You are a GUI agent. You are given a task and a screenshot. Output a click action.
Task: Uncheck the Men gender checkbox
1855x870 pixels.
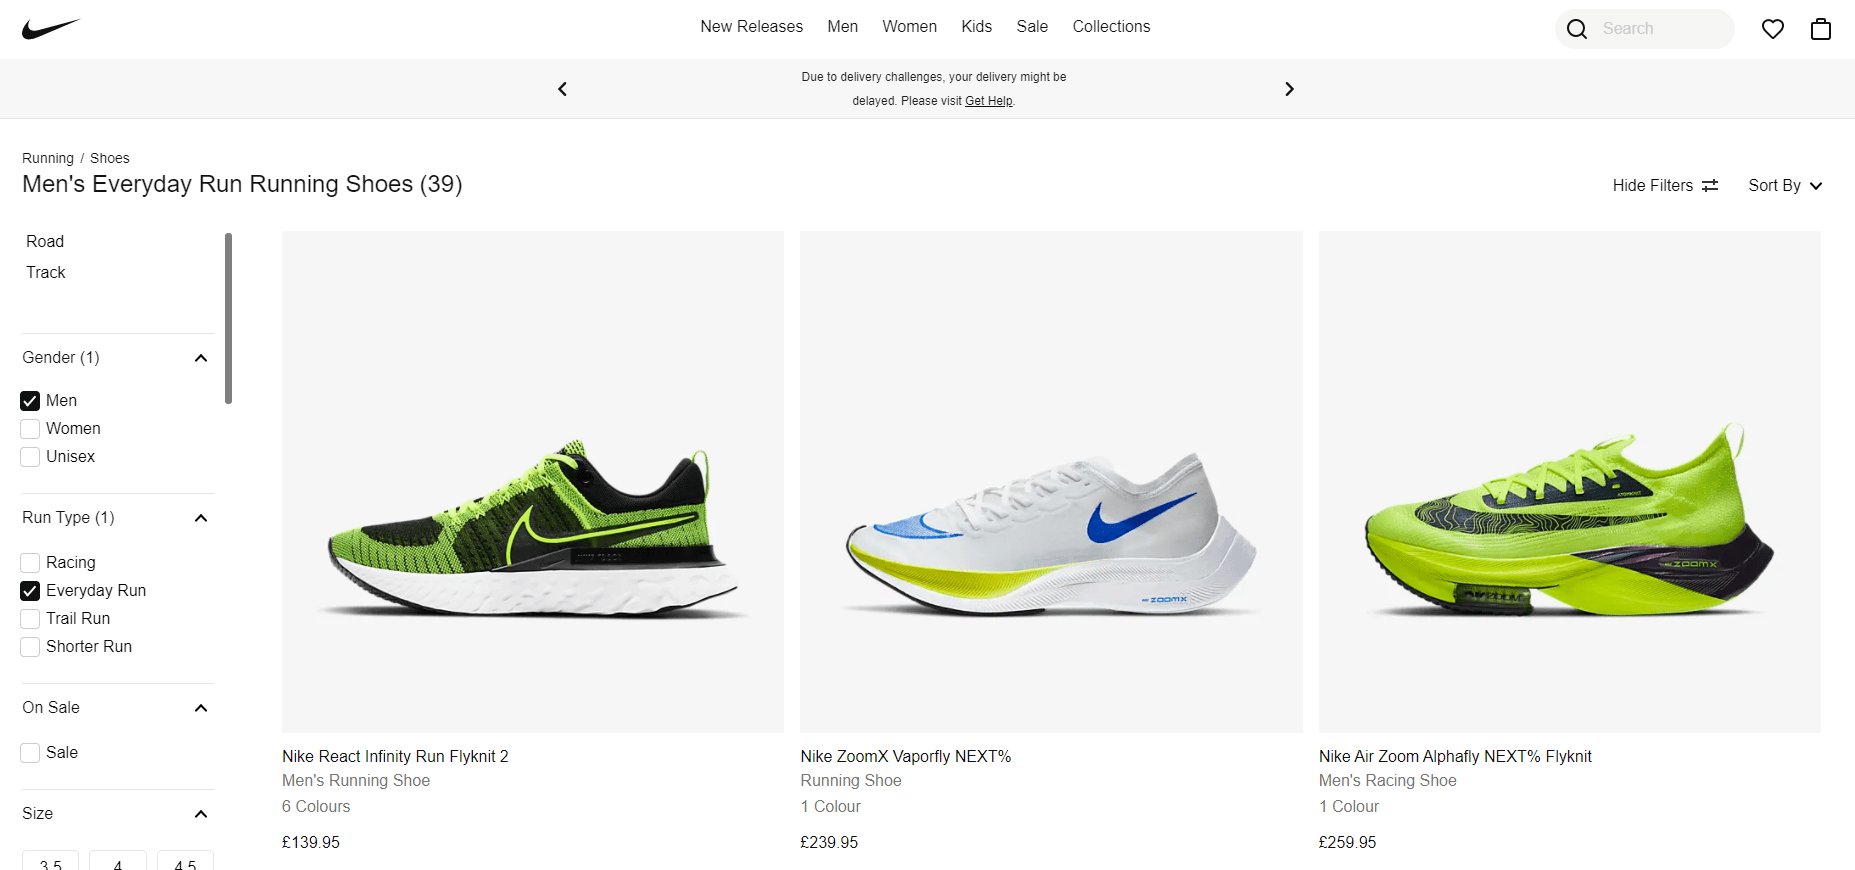click(x=30, y=401)
